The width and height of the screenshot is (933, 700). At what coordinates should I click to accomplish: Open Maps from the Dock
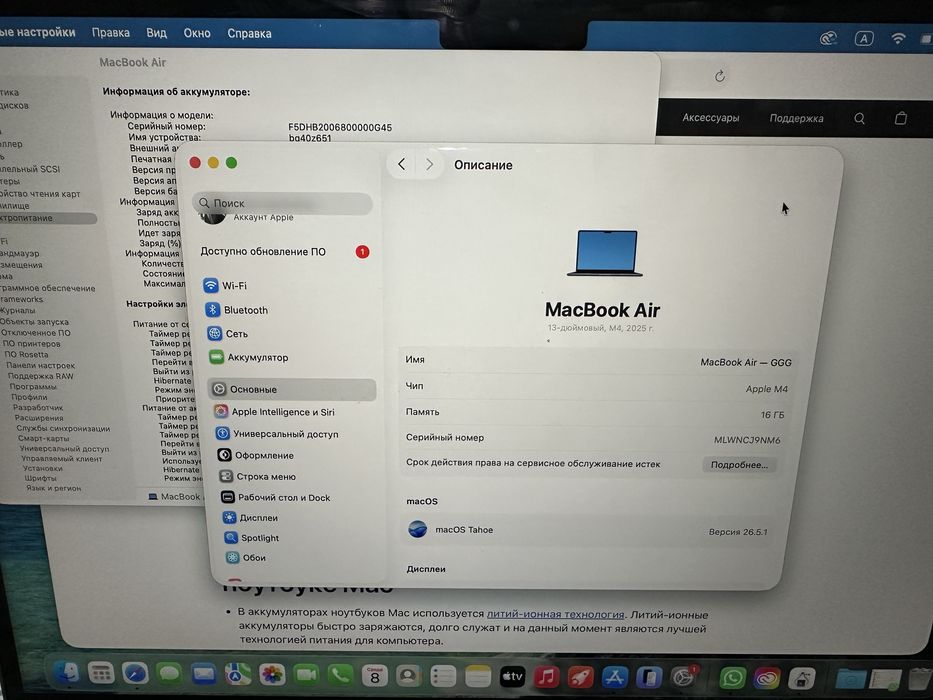(x=237, y=674)
